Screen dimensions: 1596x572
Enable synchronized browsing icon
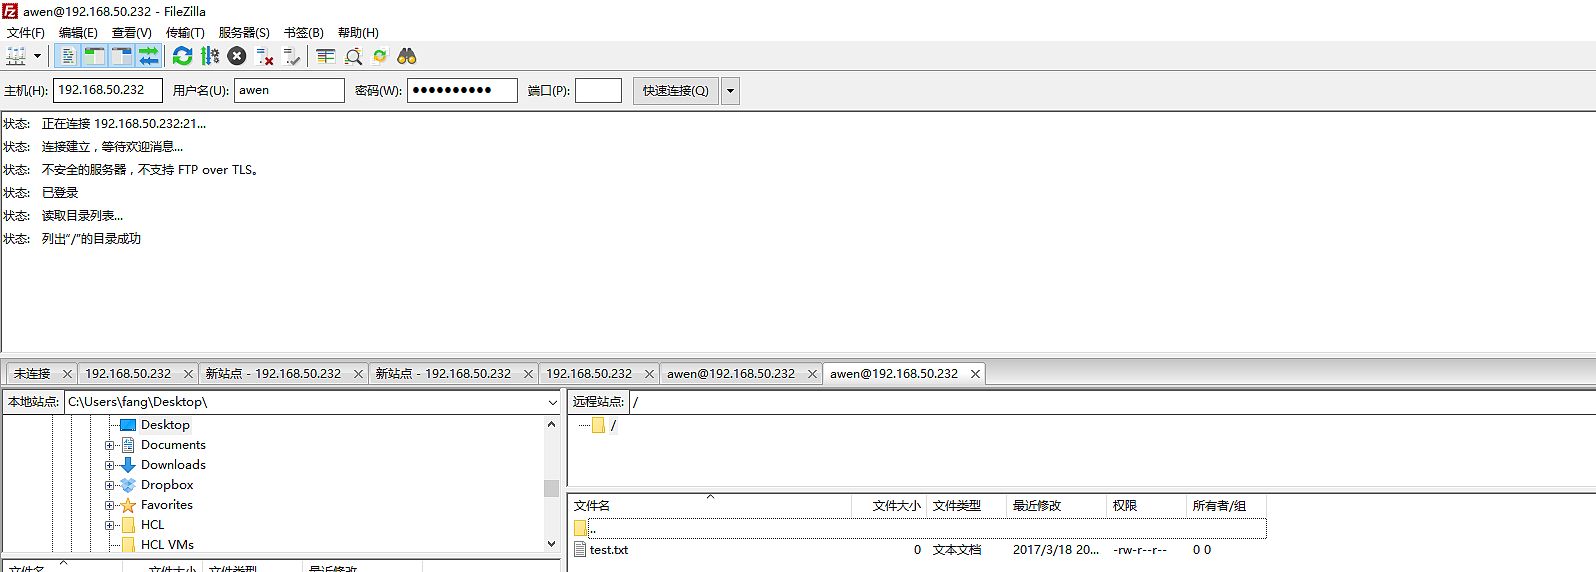pos(380,56)
